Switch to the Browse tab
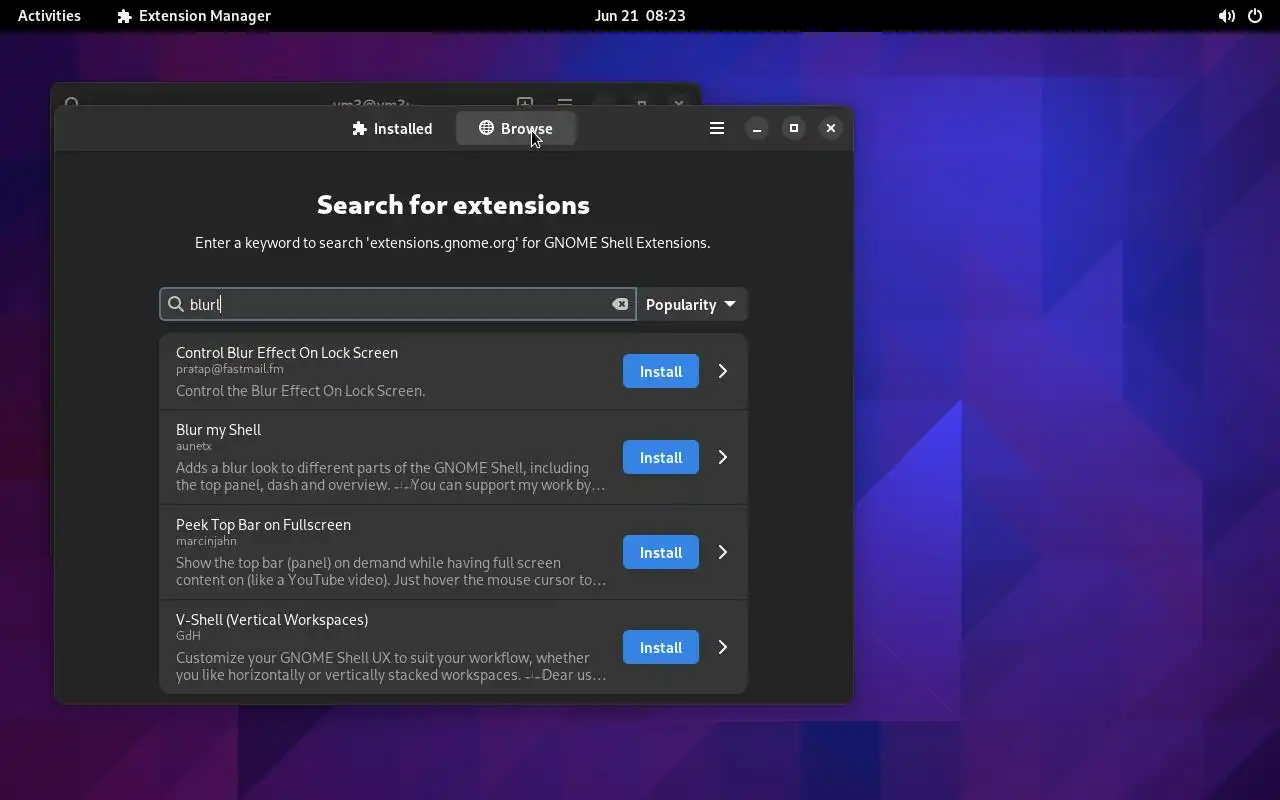The image size is (1280, 800). [516, 128]
